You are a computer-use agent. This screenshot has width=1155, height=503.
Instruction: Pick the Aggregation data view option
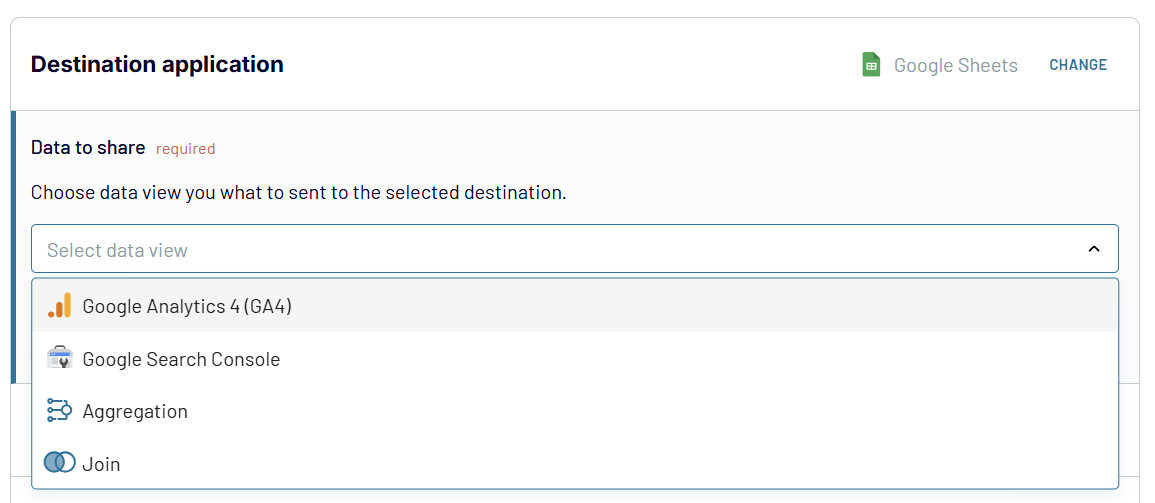(x=574, y=411)
